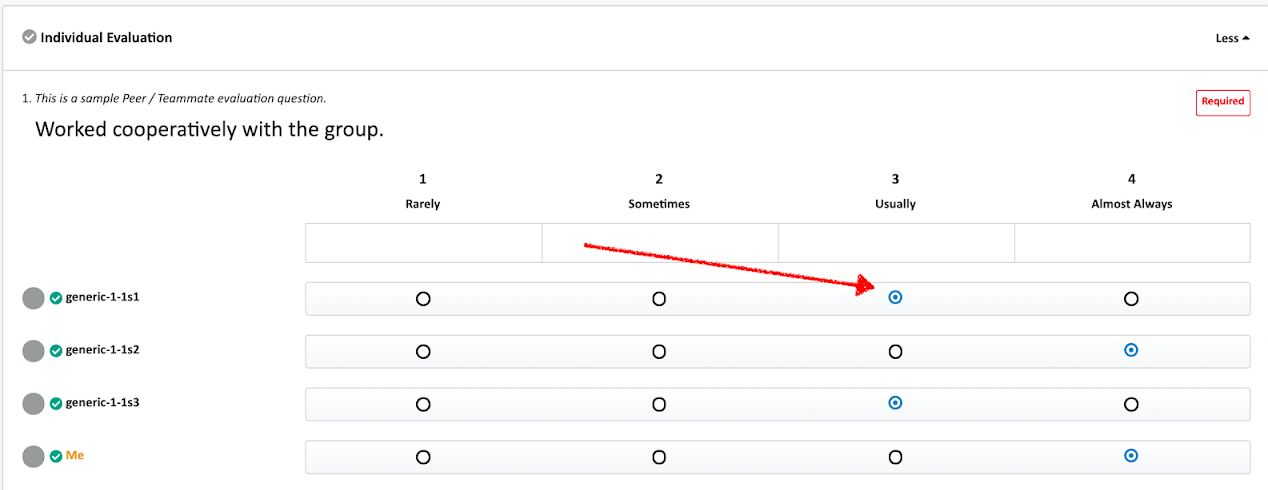This screenshot has width=1268, height=490.
Task: Click the green check next to generic-1-1s2
Action: (56, 351)
